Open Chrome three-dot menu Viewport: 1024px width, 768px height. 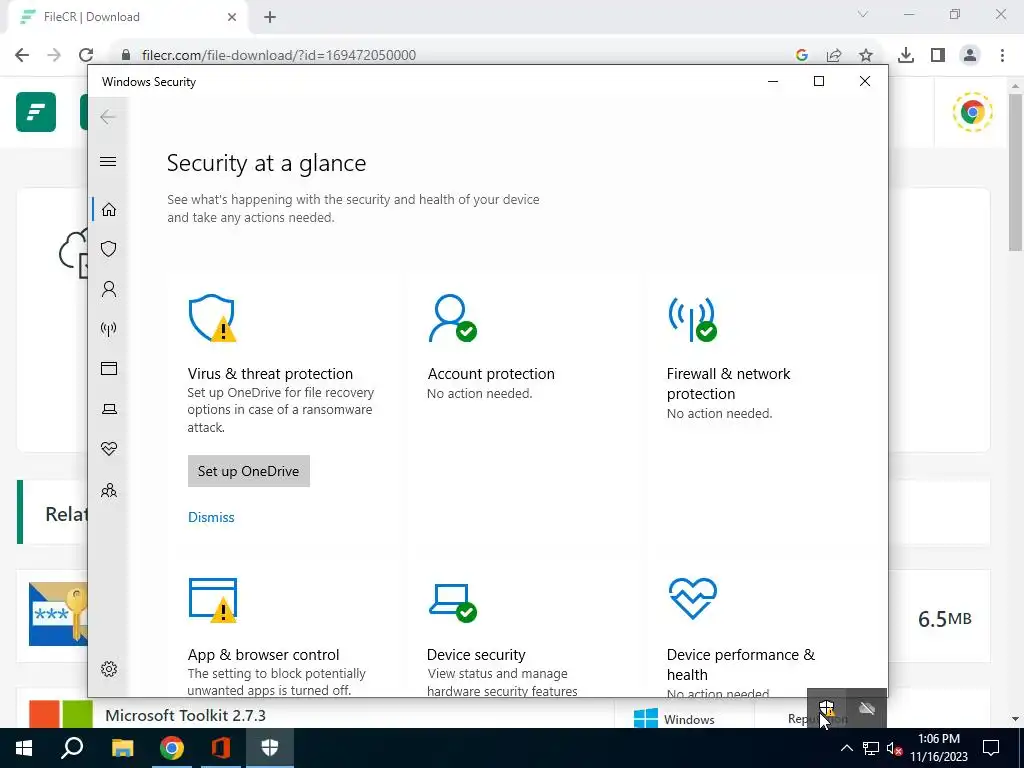coord(1002,56)
